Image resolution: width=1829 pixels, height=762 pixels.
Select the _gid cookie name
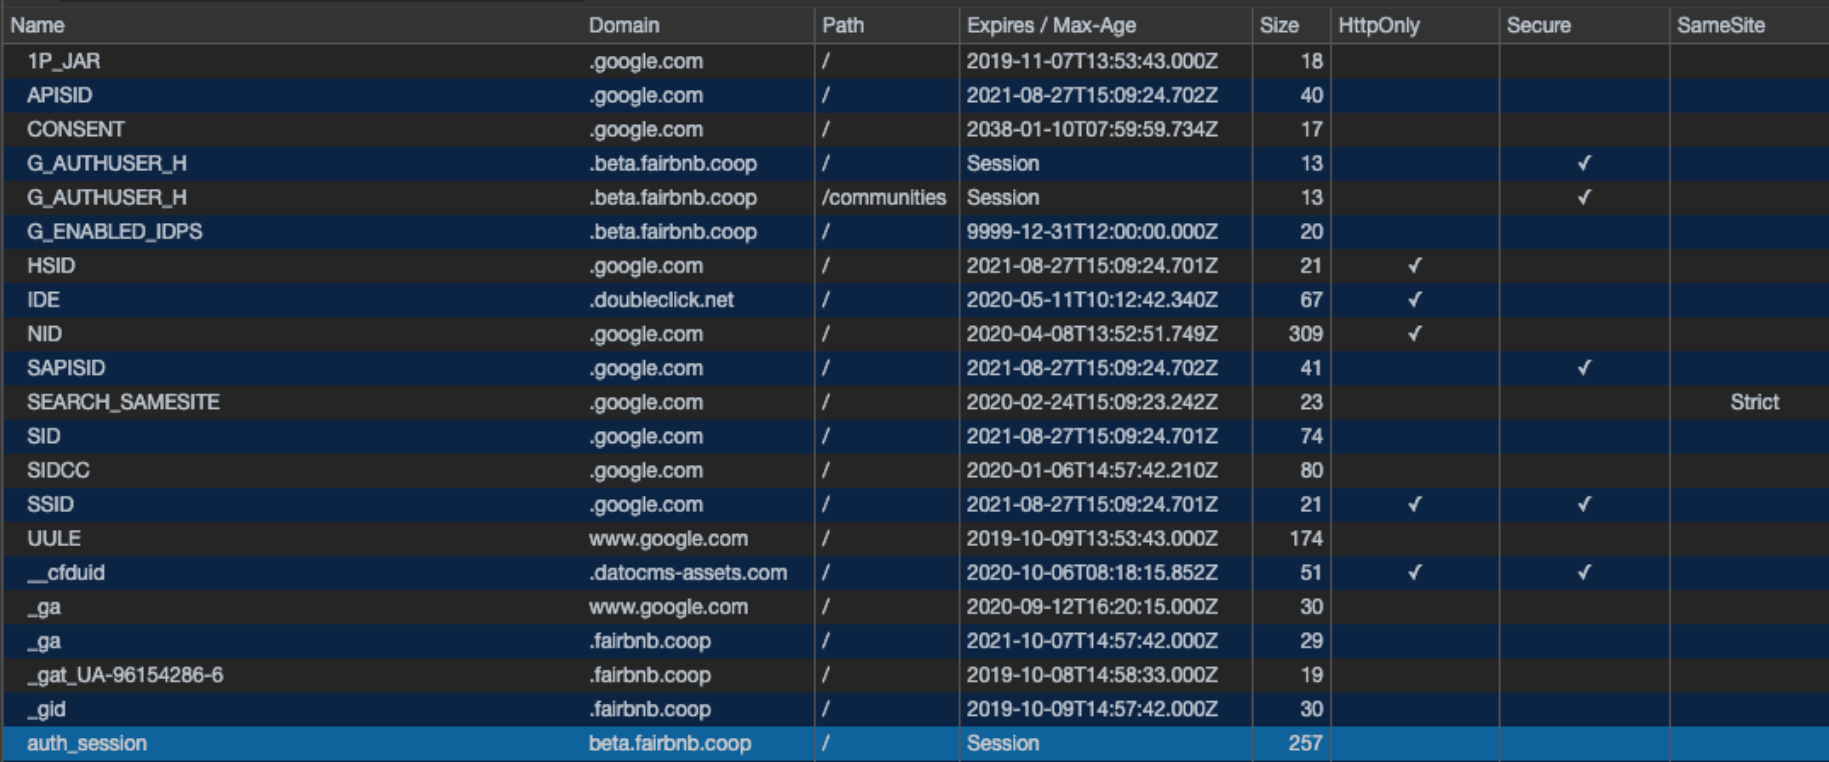click(x=46, y=709)
